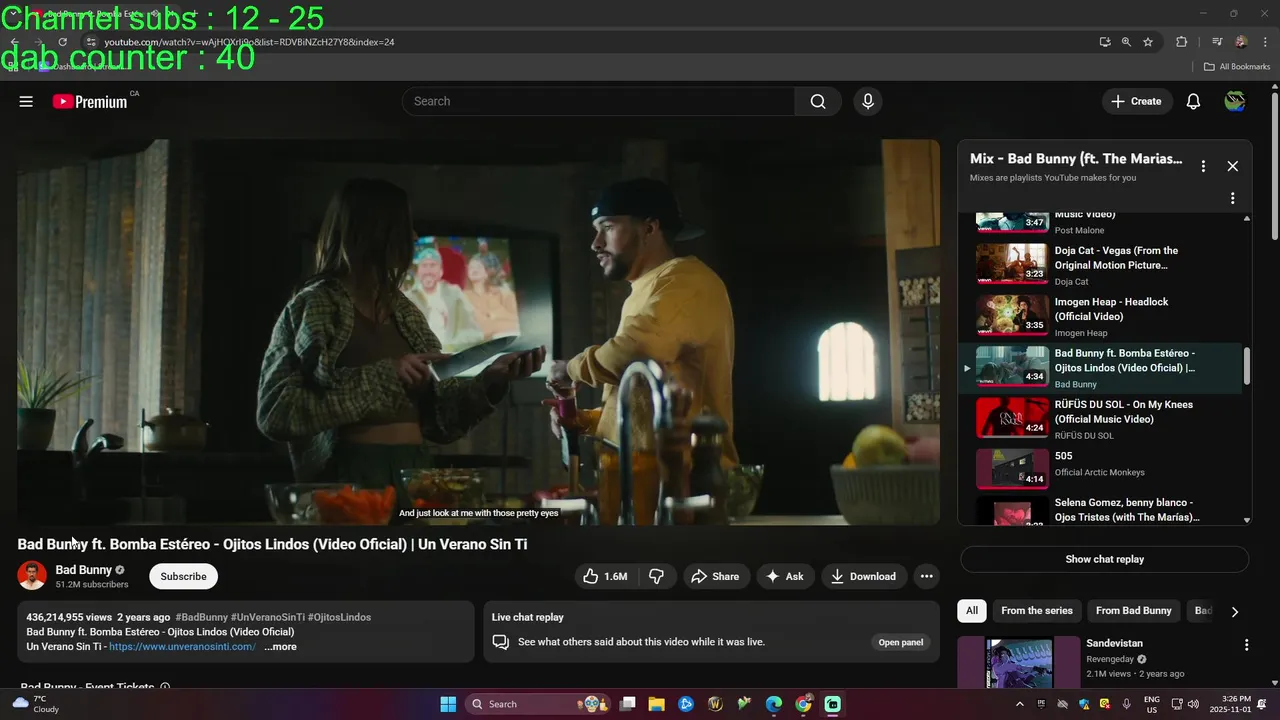Select the From the series chip
The image size is (1280, 720).
click(1036, 611)
